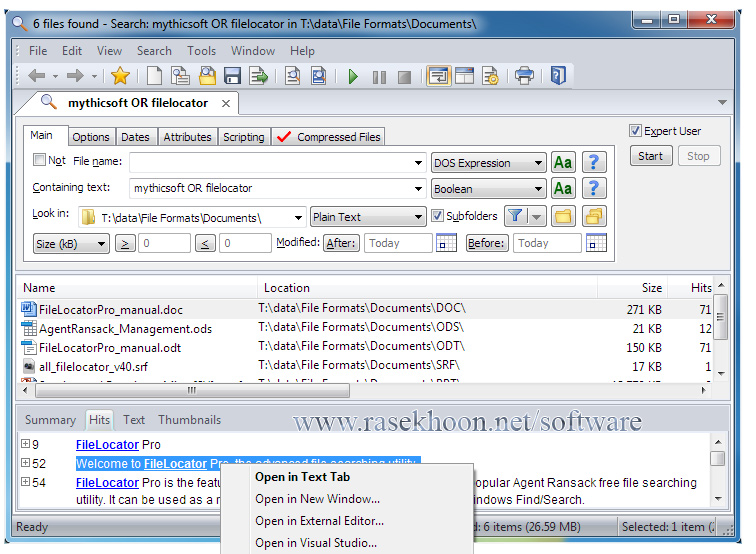Image resolution: width=756 pixels, height=554 pixels.
Task: Click the multiple folders browse icon
Action: [594, 216]
